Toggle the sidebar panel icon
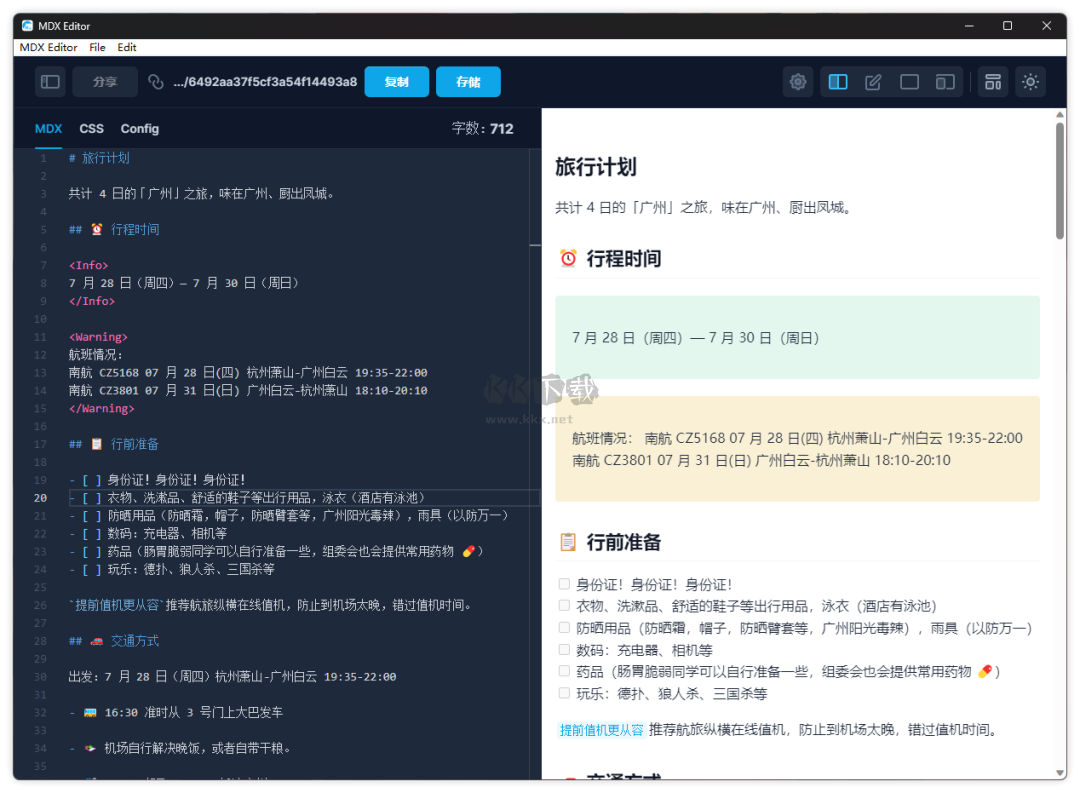 (x=50, y=82)
